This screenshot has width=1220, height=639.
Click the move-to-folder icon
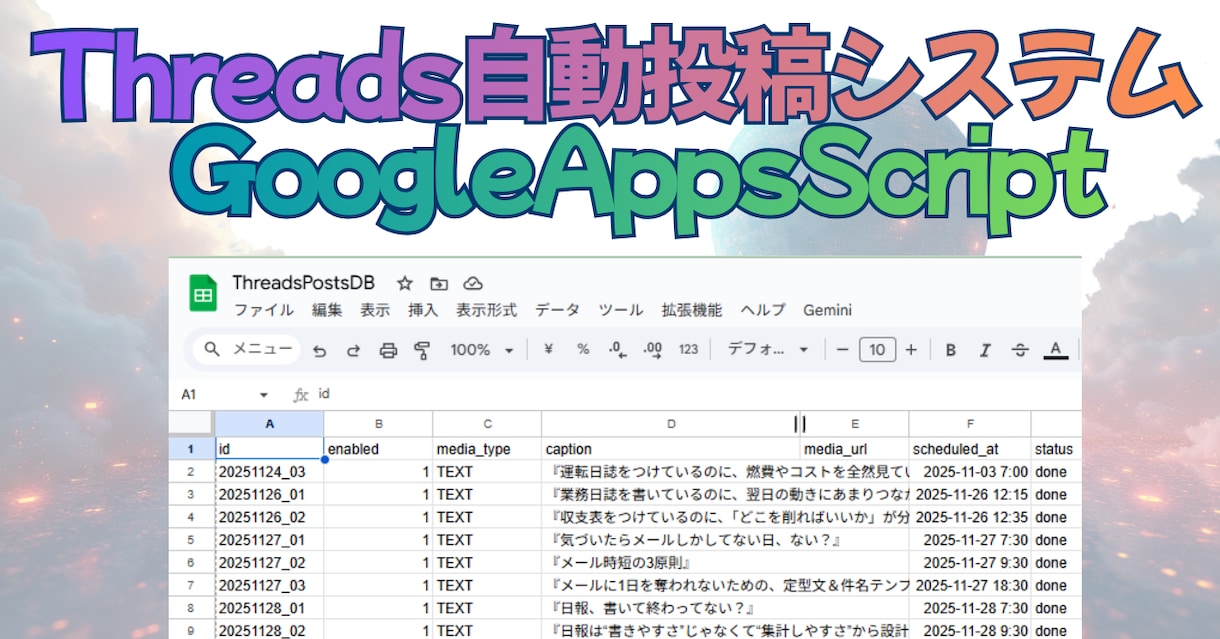coord(438,283)
